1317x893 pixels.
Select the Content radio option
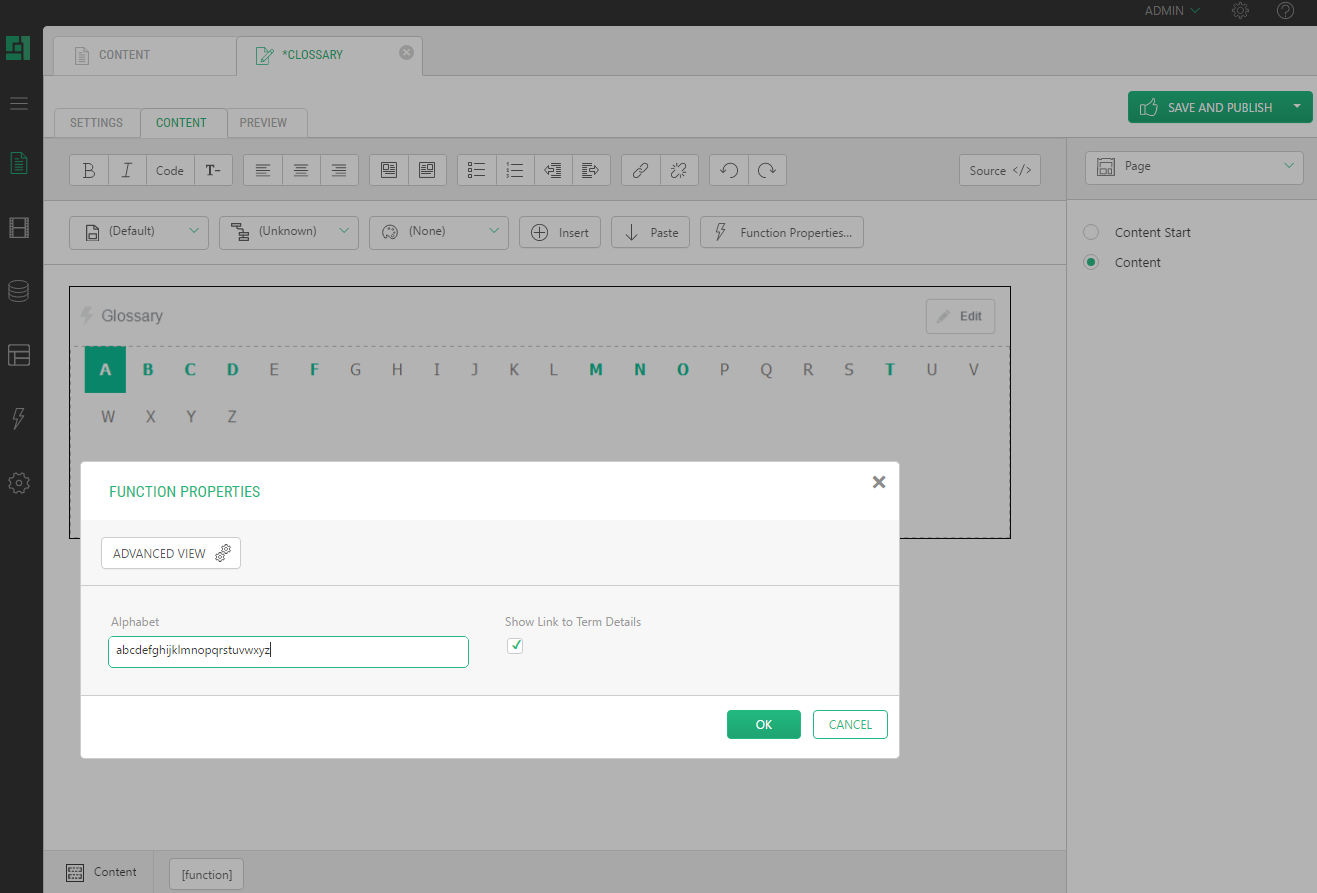click(1092, 262)
